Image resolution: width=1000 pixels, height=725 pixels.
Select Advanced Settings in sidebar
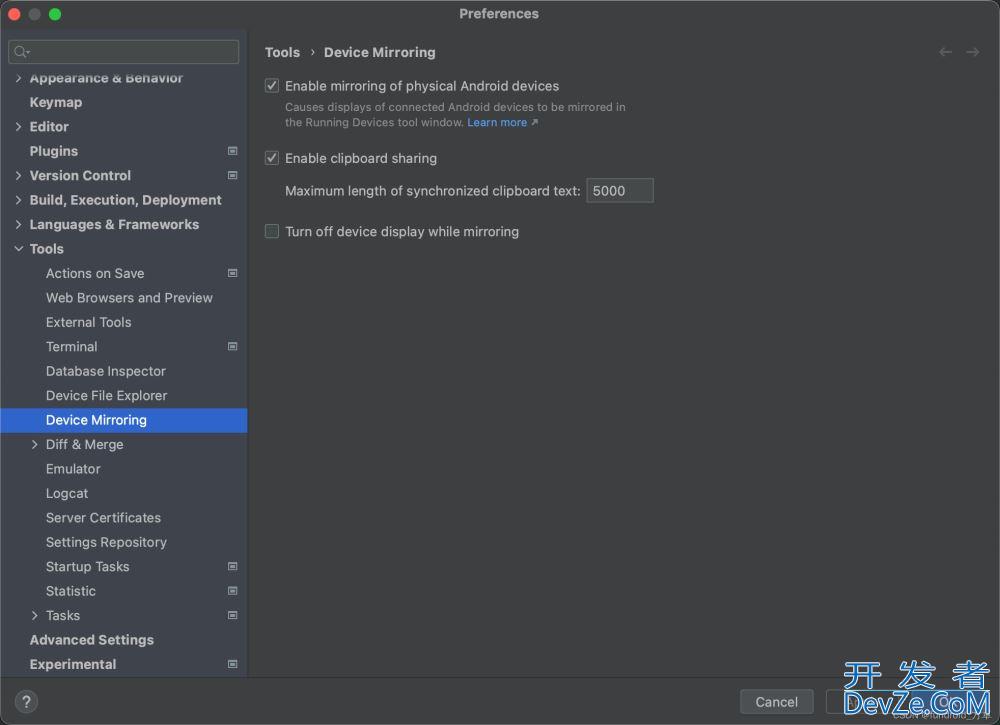click(x=92, y=640)
